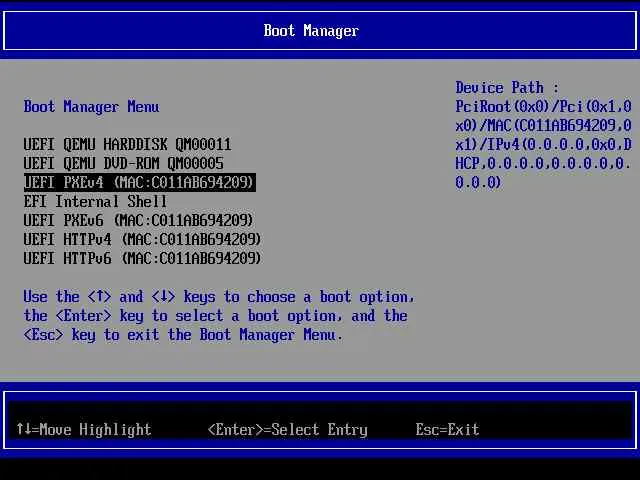Click the Boot Manager Menu heading
This screenshot has width=640, height=480.
(x=91, y=107)
